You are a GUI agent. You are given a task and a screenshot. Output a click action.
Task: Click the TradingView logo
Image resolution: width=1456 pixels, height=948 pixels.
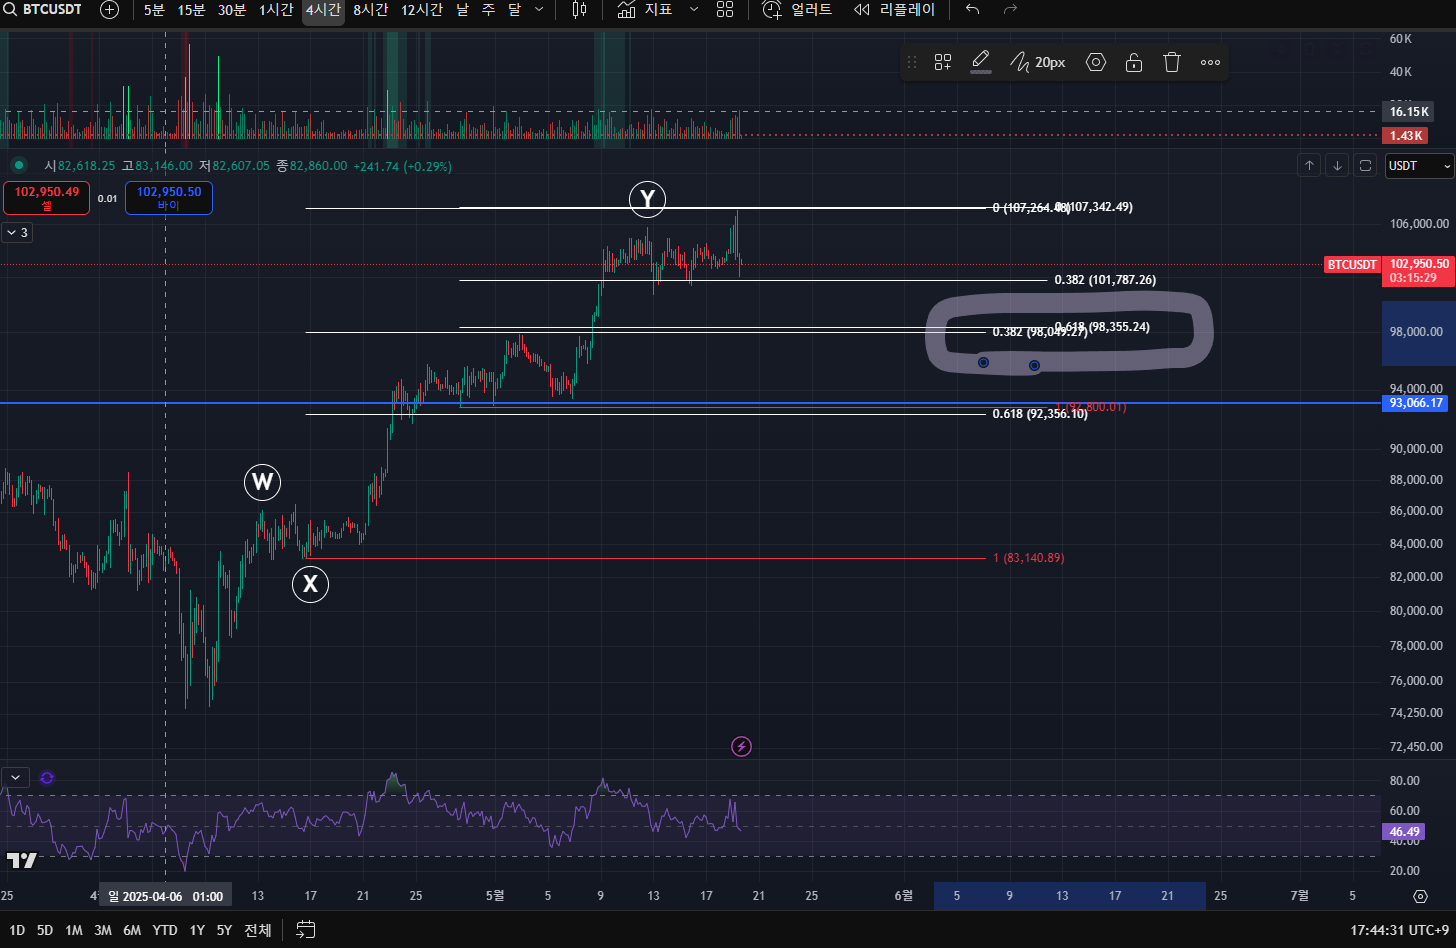tap(22, 860)
